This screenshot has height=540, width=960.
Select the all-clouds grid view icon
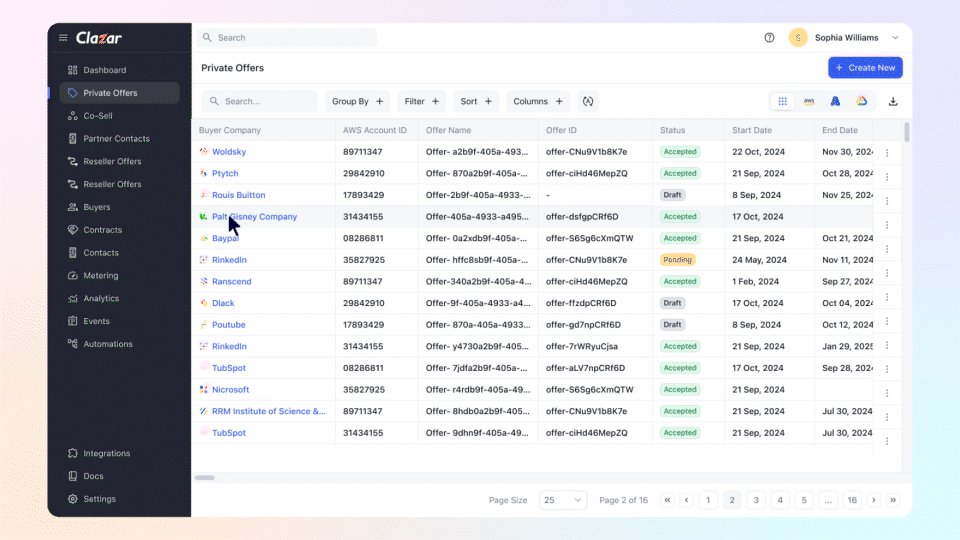782,102
